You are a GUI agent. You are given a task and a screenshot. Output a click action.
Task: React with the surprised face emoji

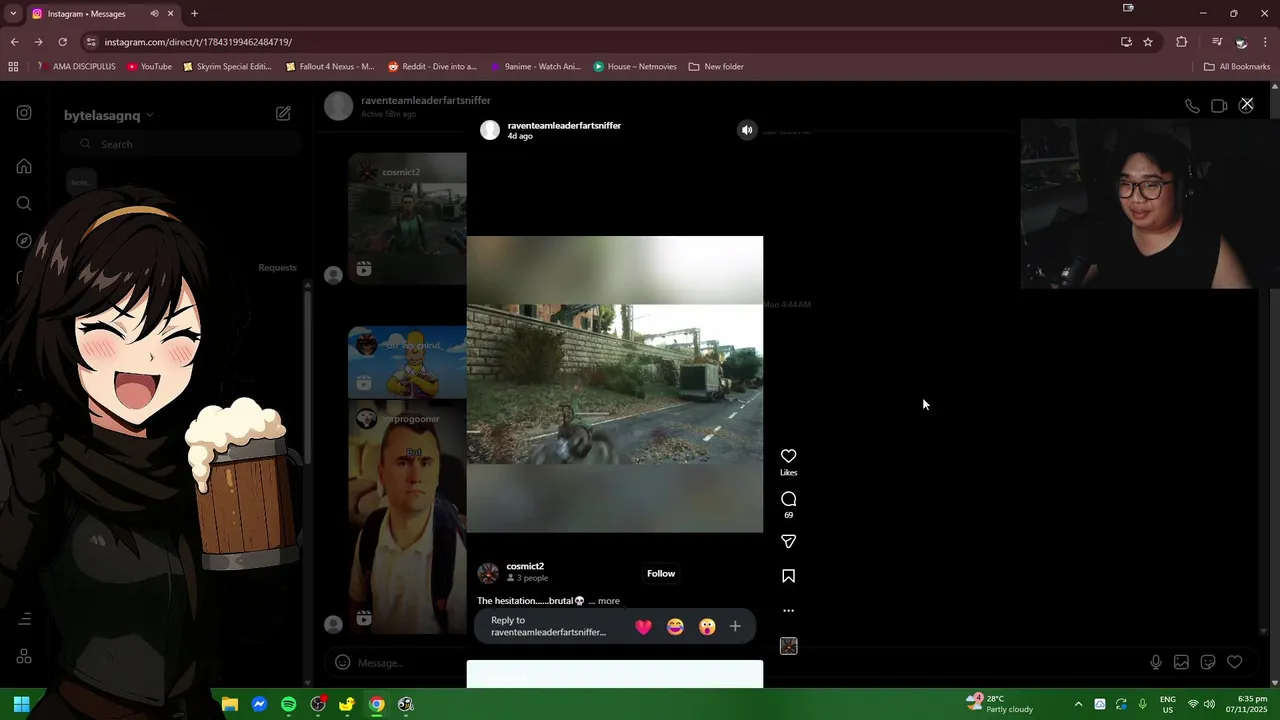coord(707,627)
